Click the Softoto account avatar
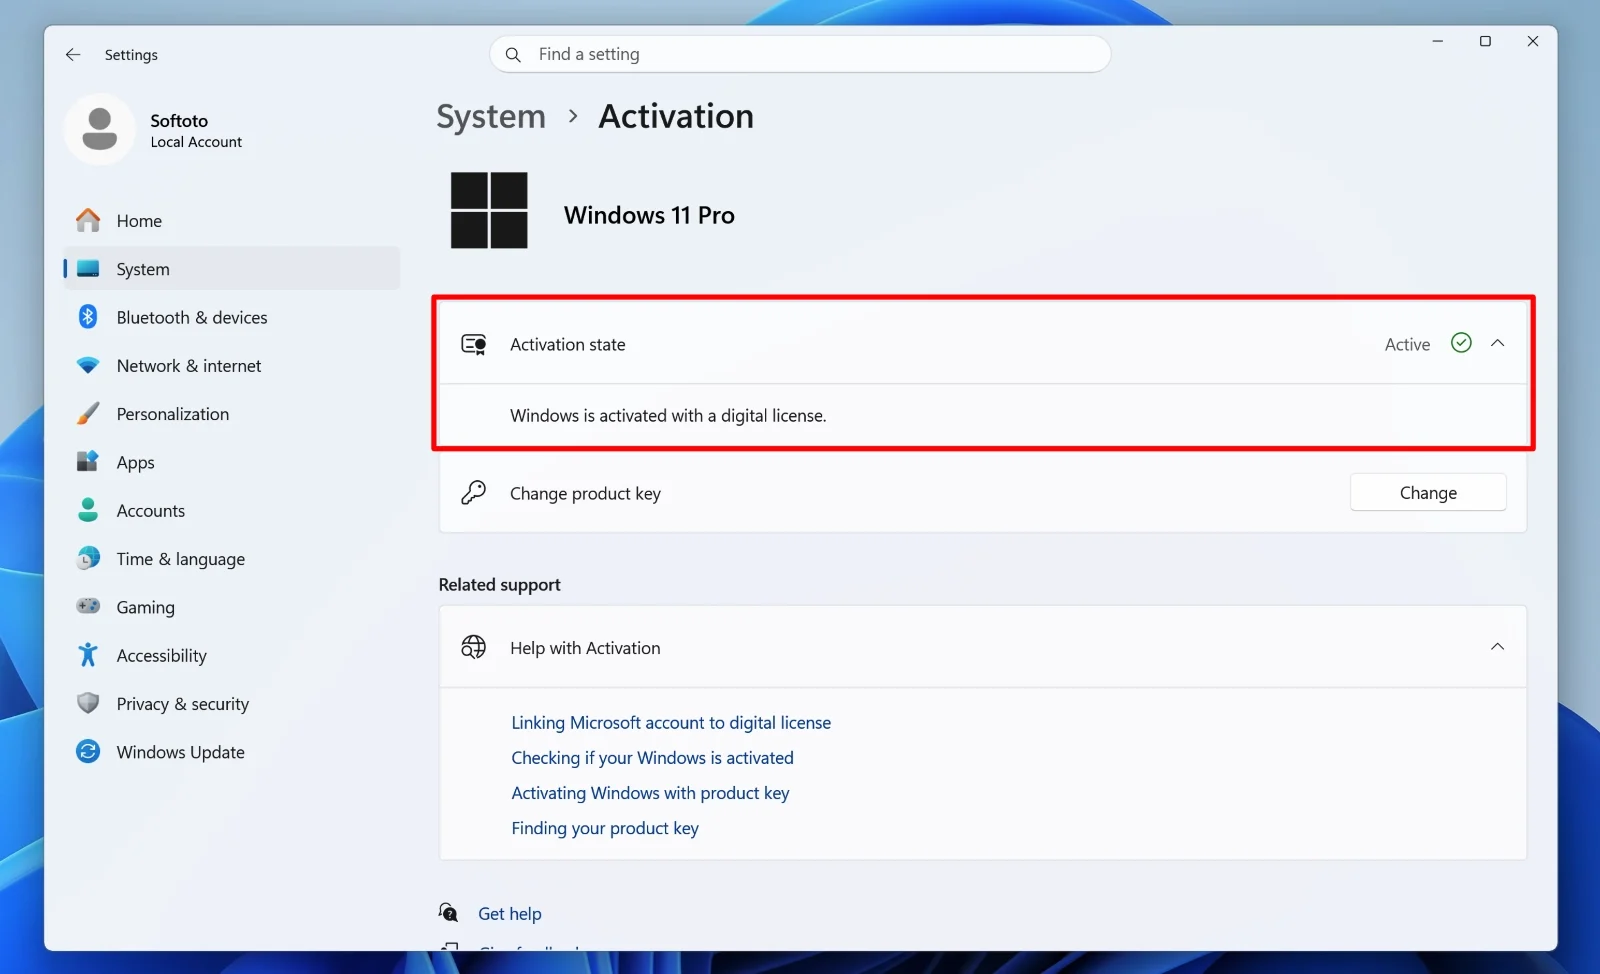Screen dimensions: 1600x974 [x=99, y=130]
